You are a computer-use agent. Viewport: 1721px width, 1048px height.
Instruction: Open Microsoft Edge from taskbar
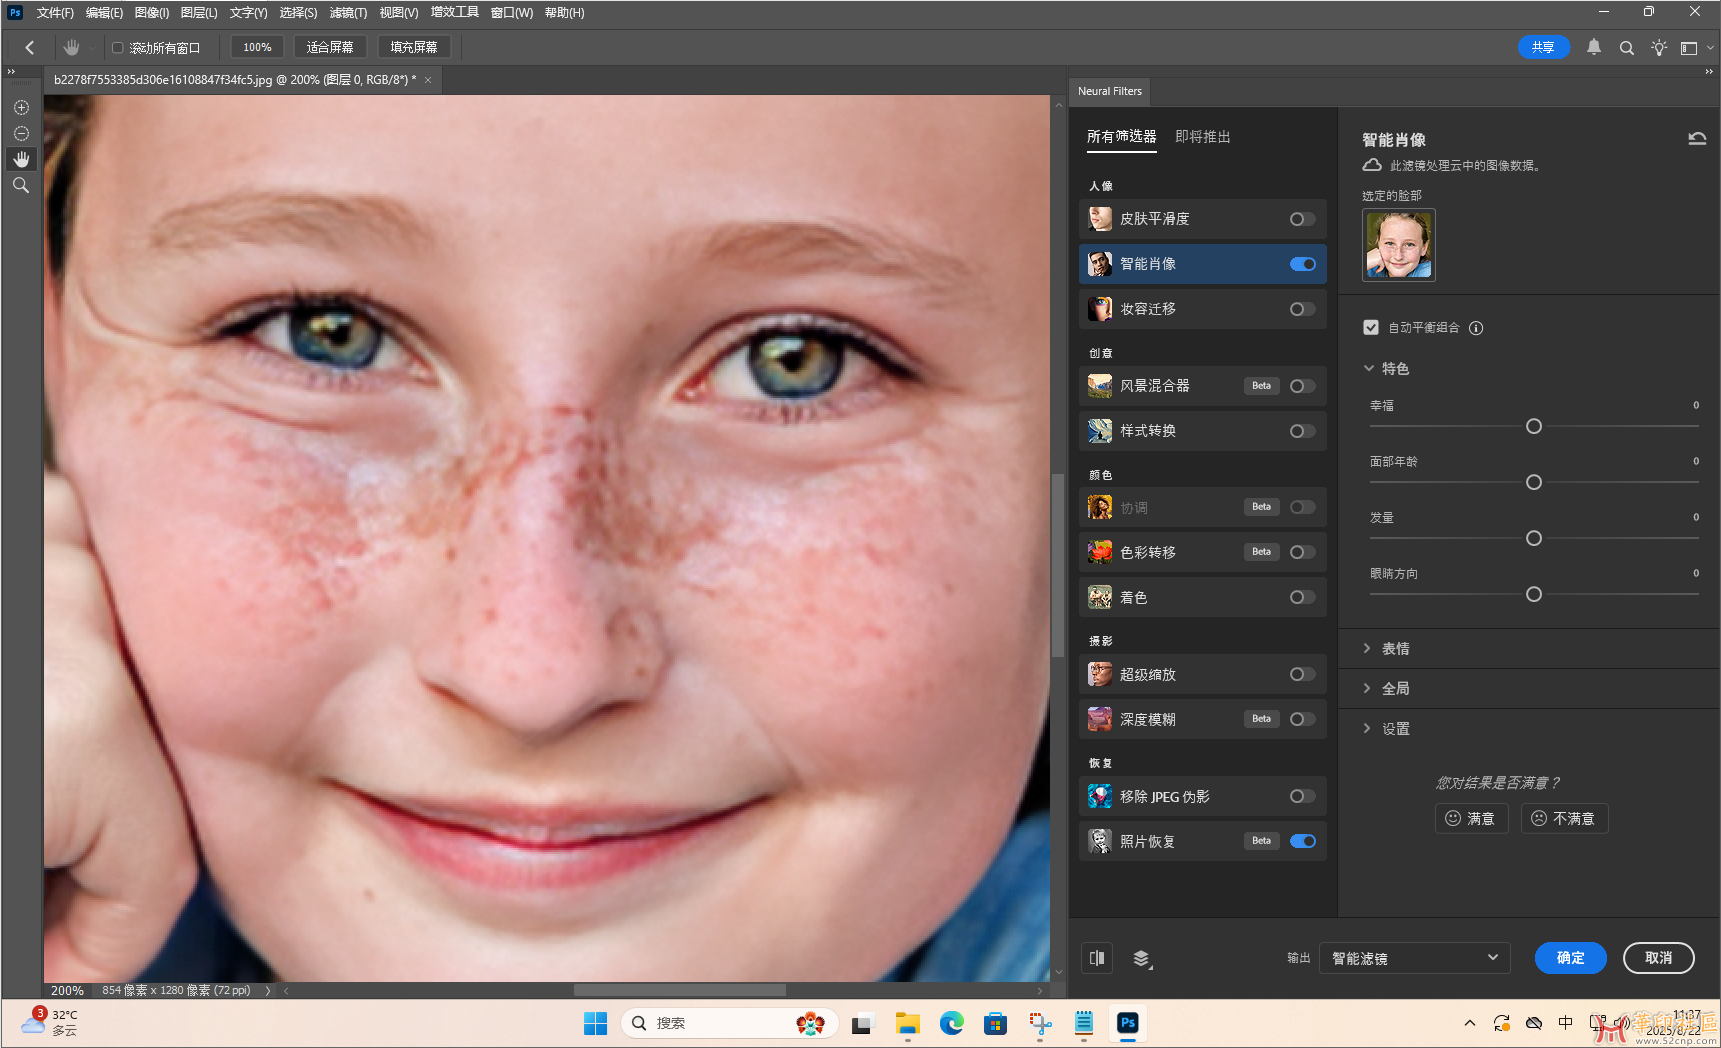951,1023
